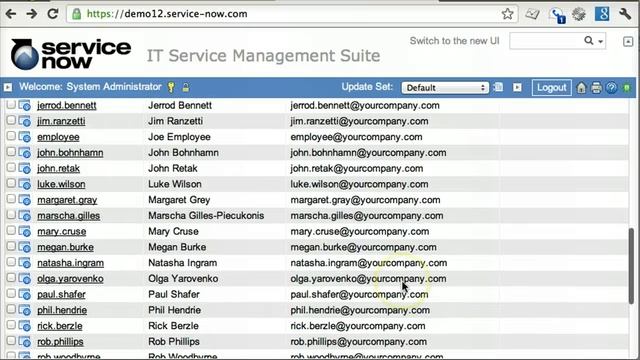Check the box for employee row

click(11, 136)
